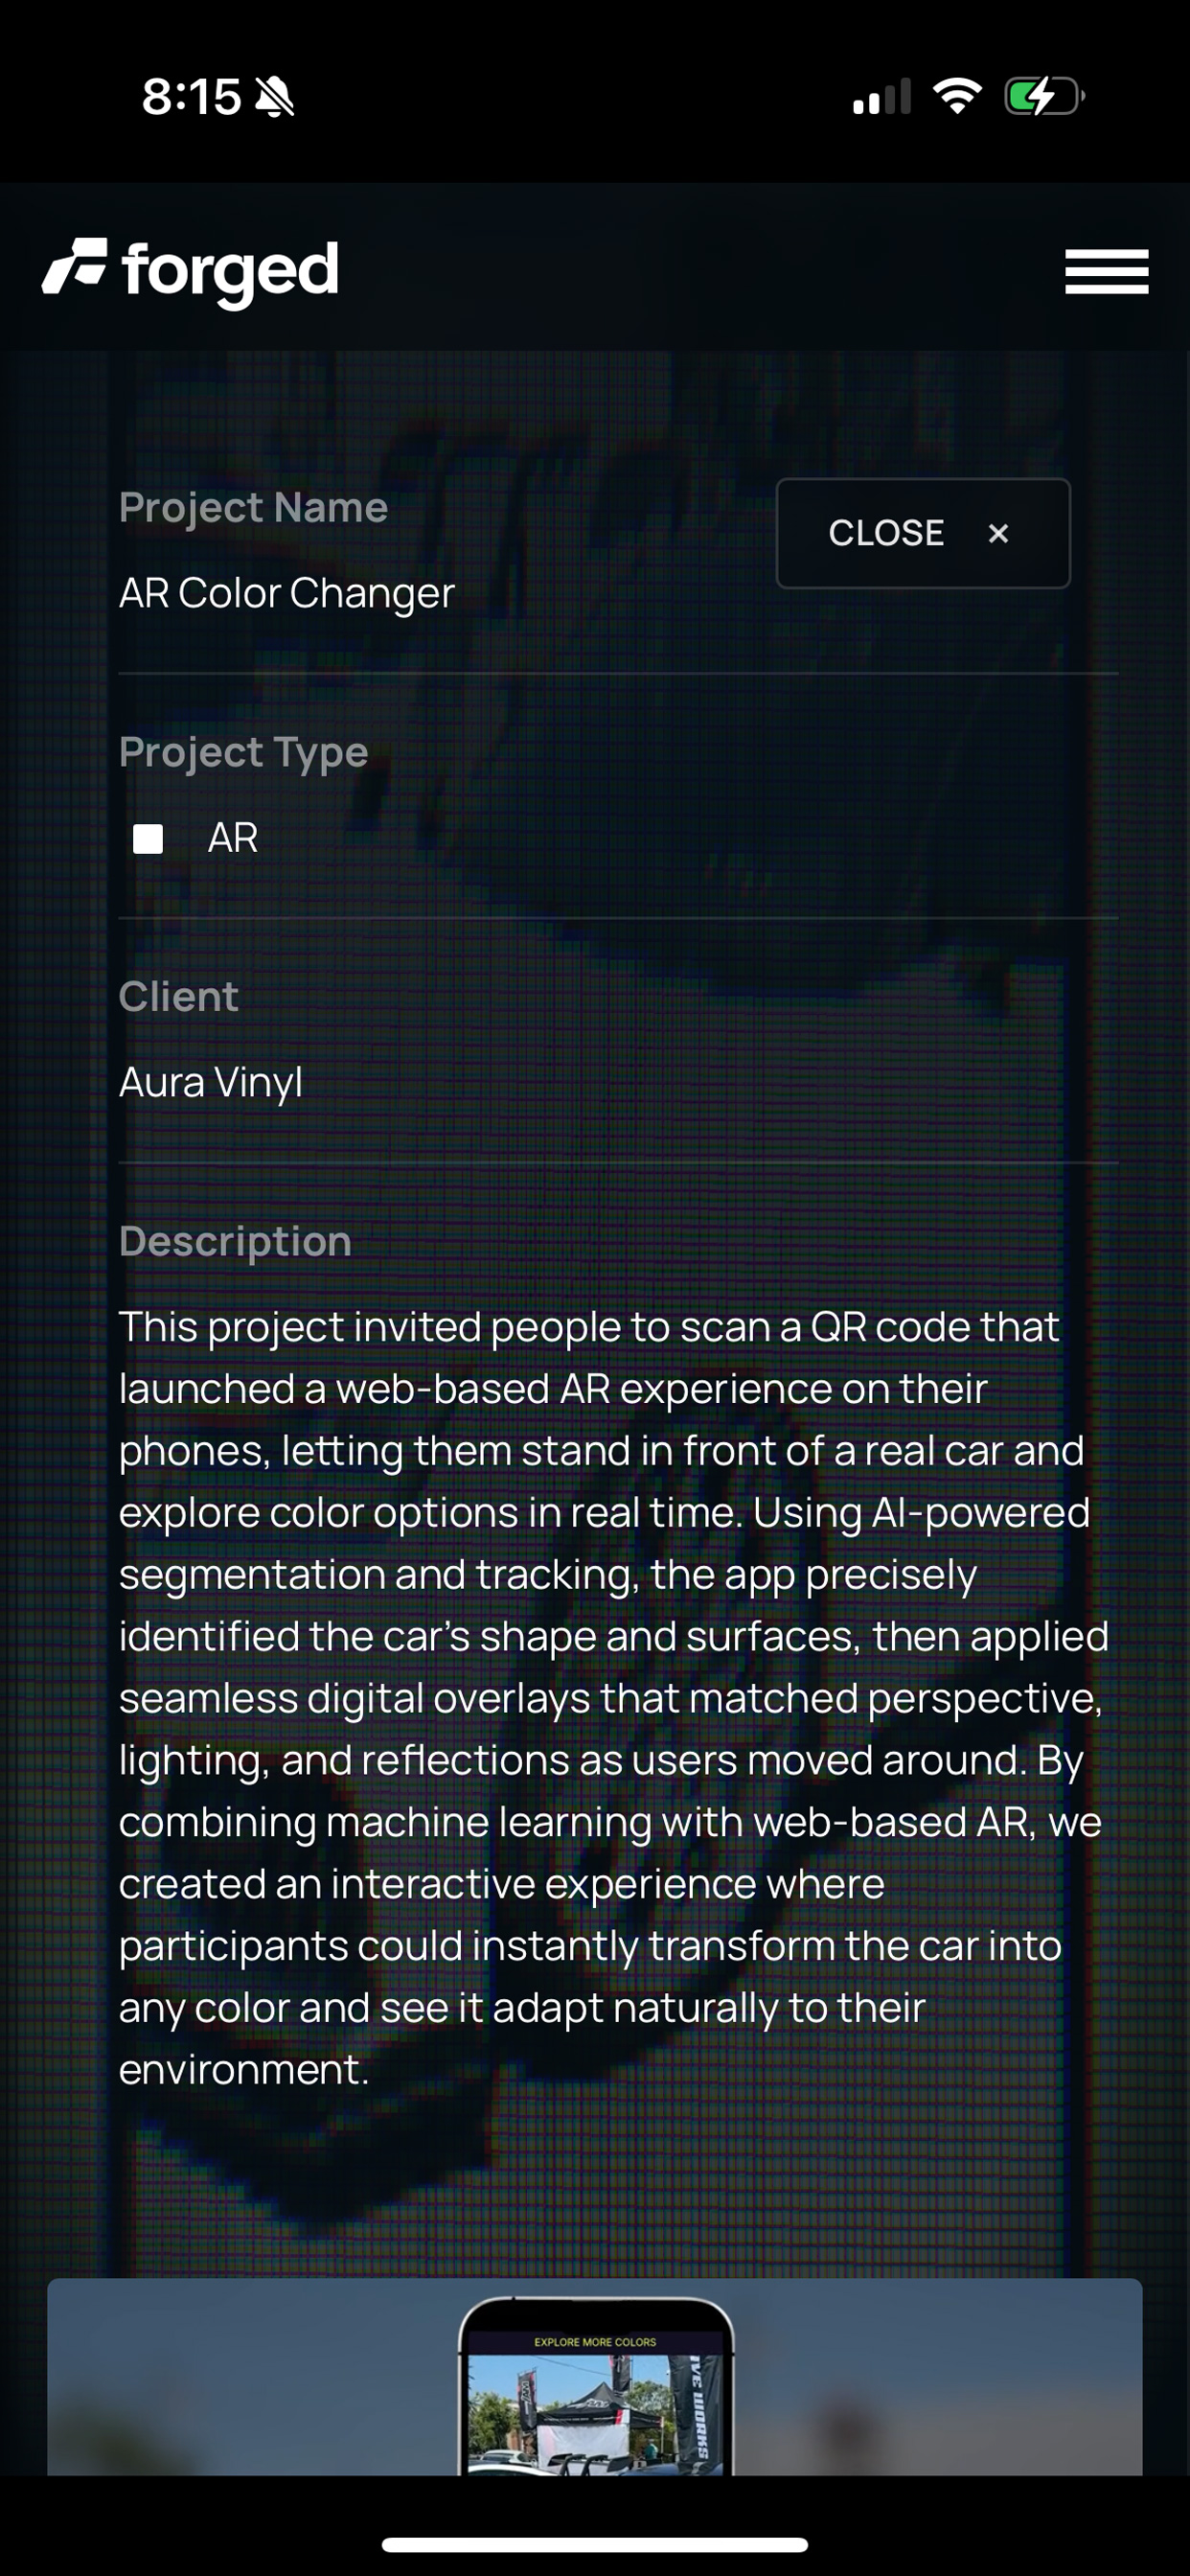Tap the Client heading label
The width and height of the screenshot is (1190, 2576).
(x=178, y=997)
